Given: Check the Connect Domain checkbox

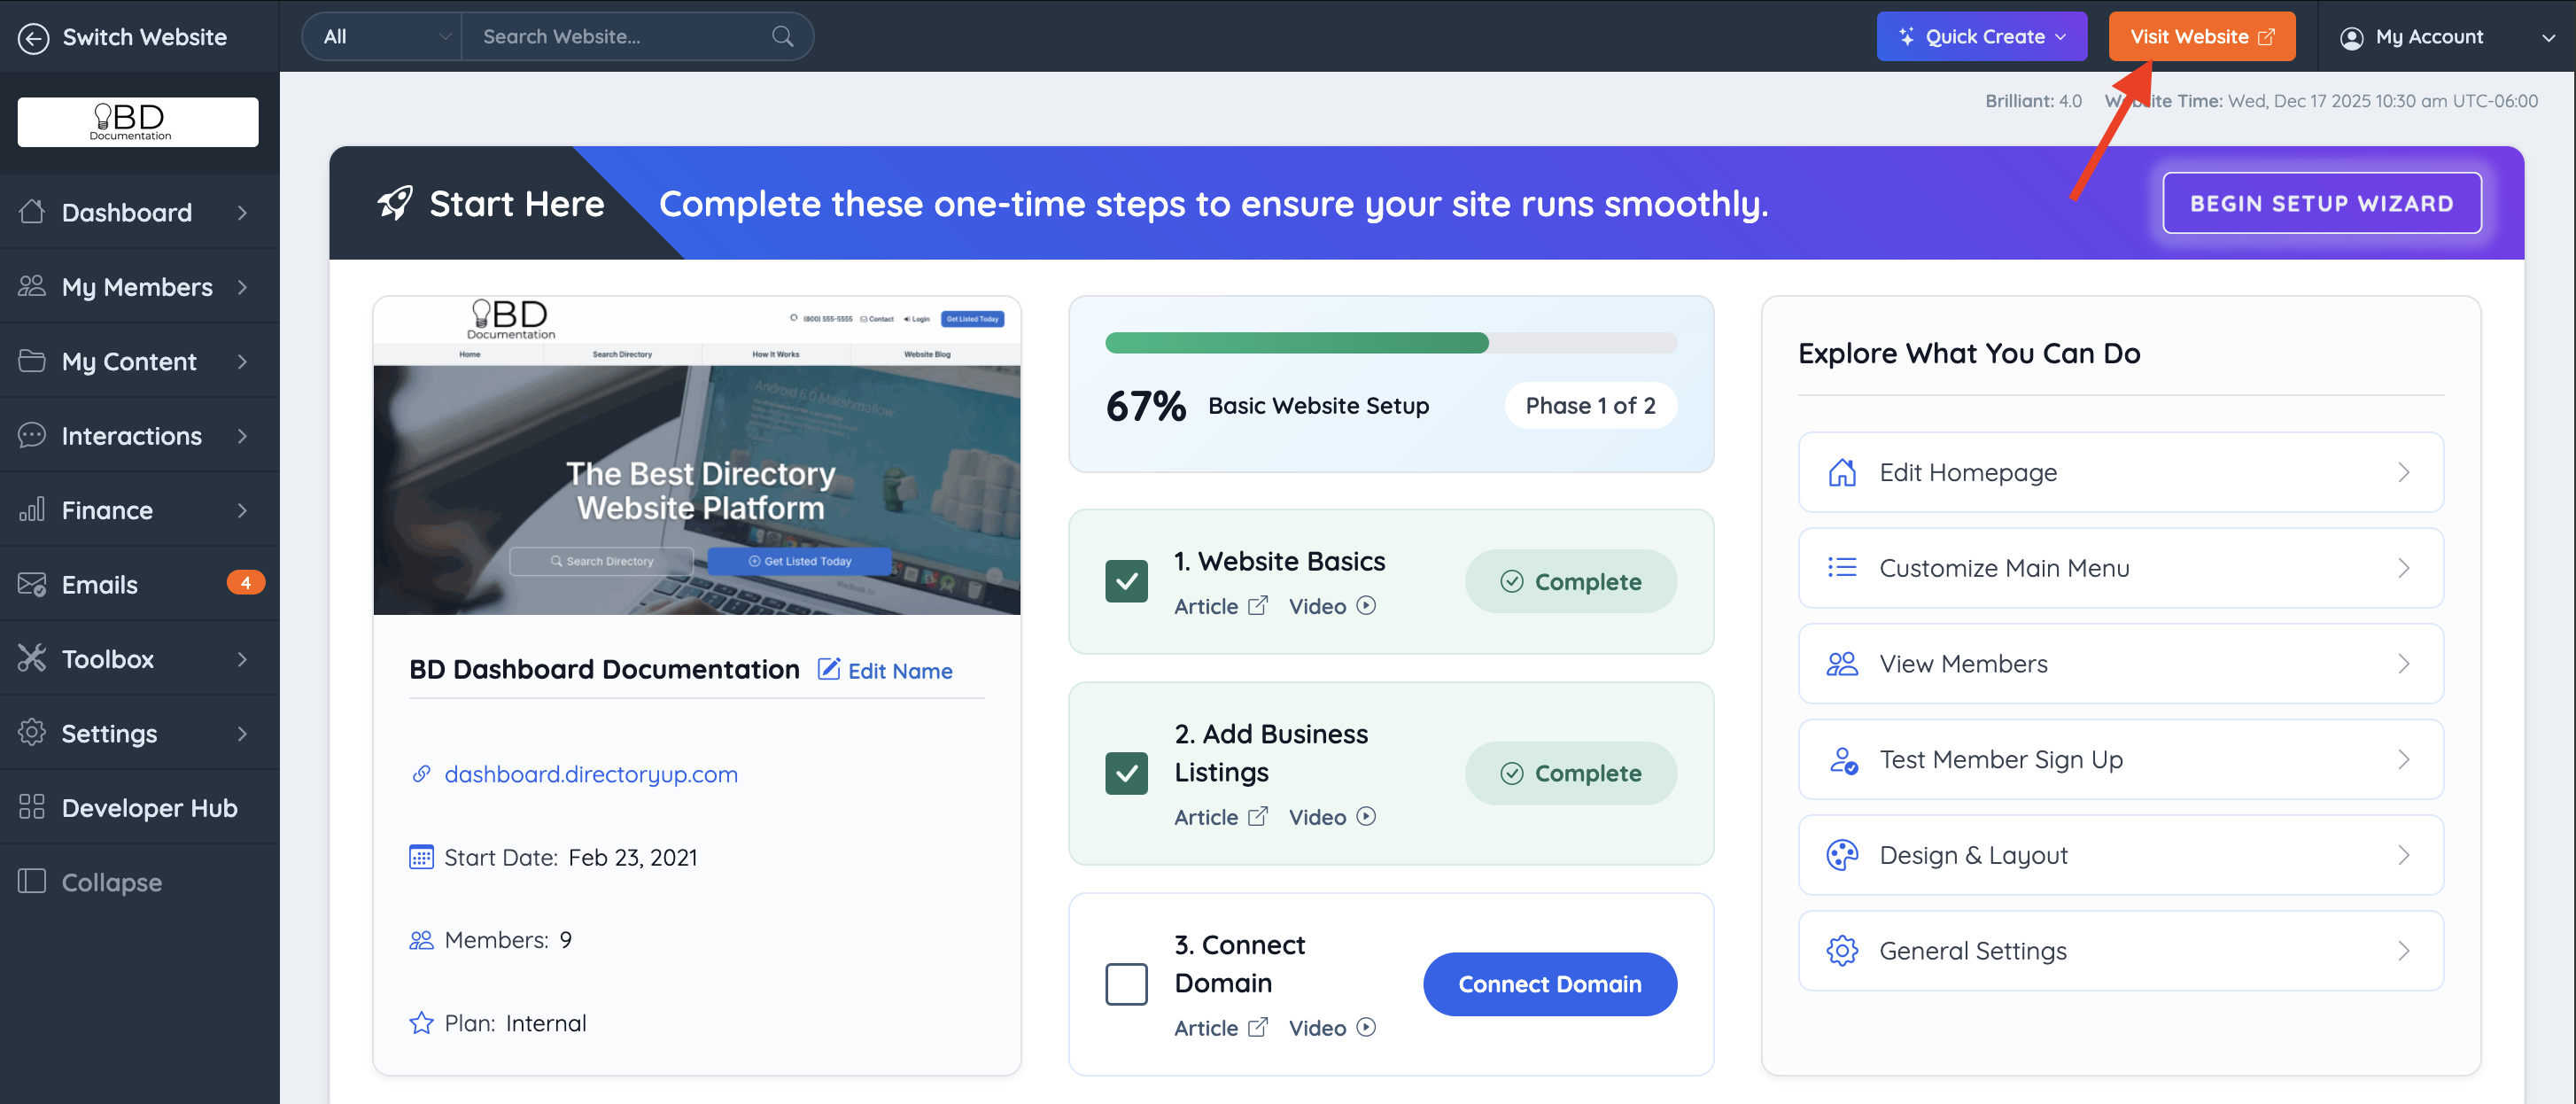Looking at the screenshot, I should coord(1126,984).
